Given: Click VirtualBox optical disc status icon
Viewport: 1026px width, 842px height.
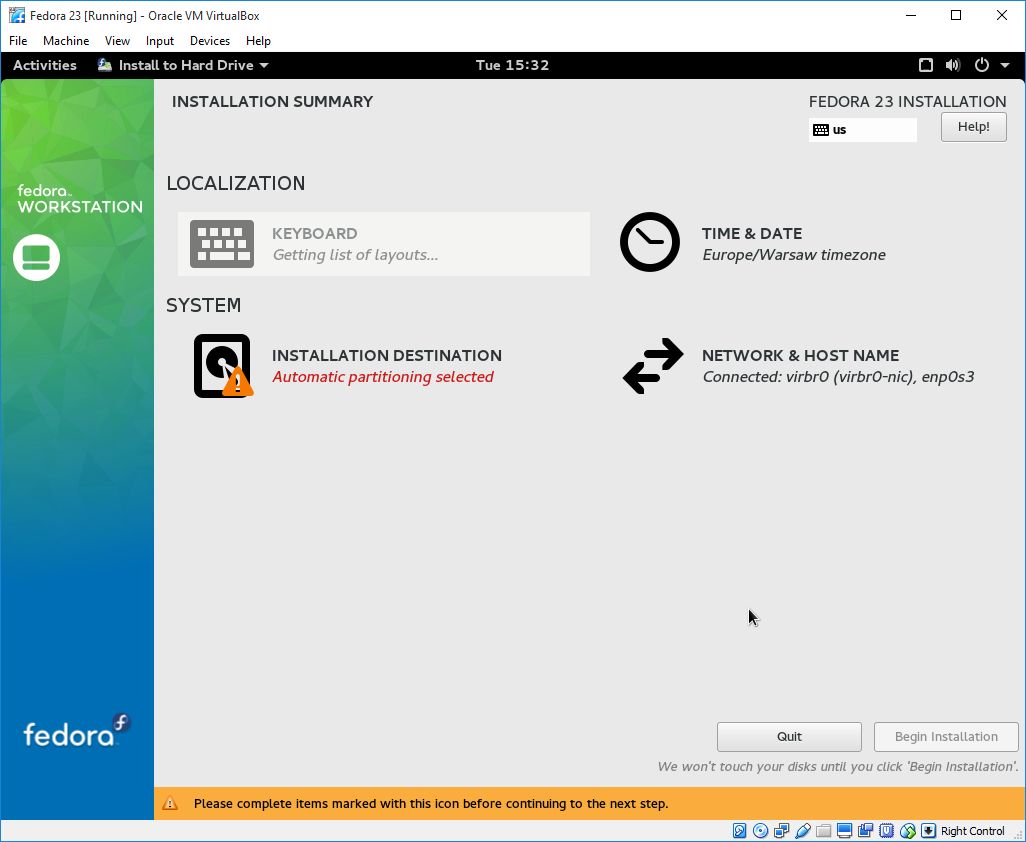Looking at the screenshot, I should point(760,831).
